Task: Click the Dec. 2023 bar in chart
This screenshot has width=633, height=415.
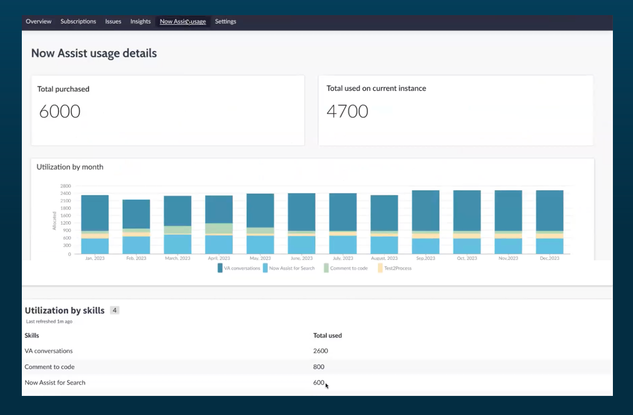Action: tap(549, 222)
